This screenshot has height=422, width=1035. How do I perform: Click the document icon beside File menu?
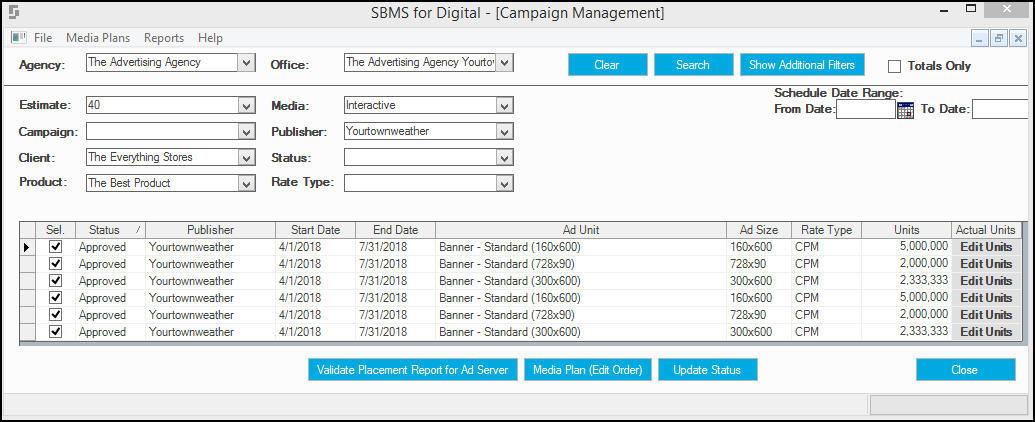coord(18,38)
